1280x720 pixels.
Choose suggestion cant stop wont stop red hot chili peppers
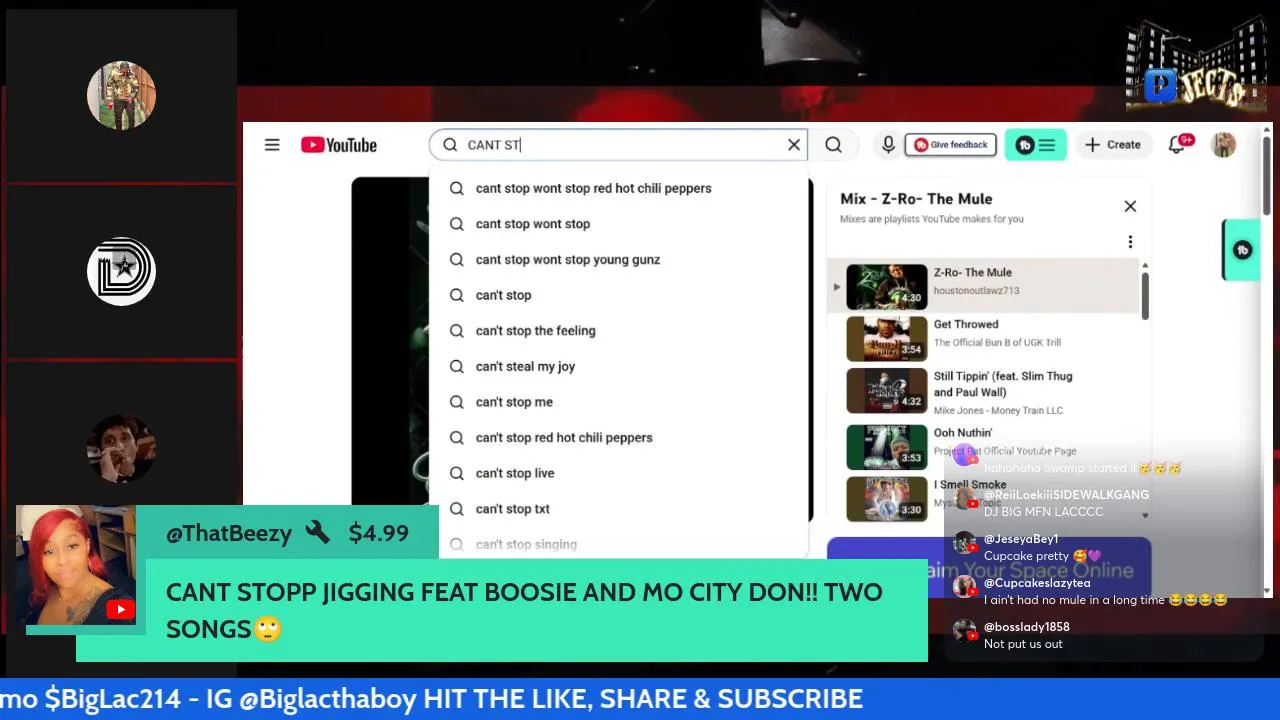[618, 188]
